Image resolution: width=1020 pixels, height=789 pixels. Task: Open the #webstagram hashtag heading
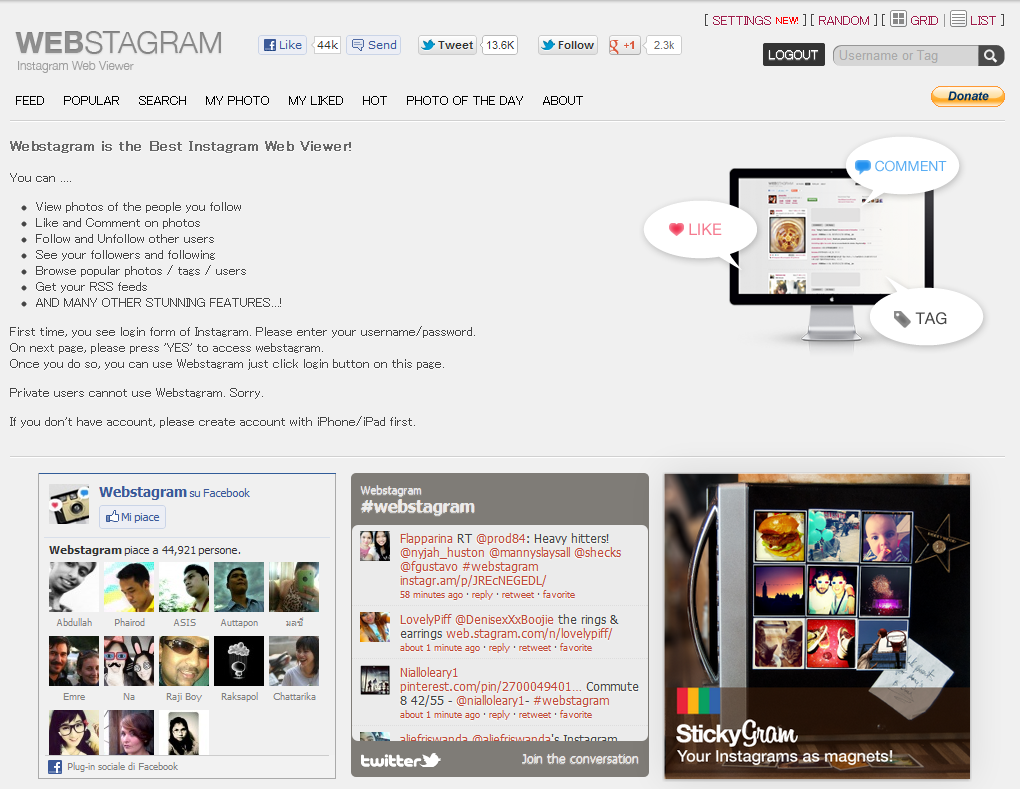tap(418, 507)
